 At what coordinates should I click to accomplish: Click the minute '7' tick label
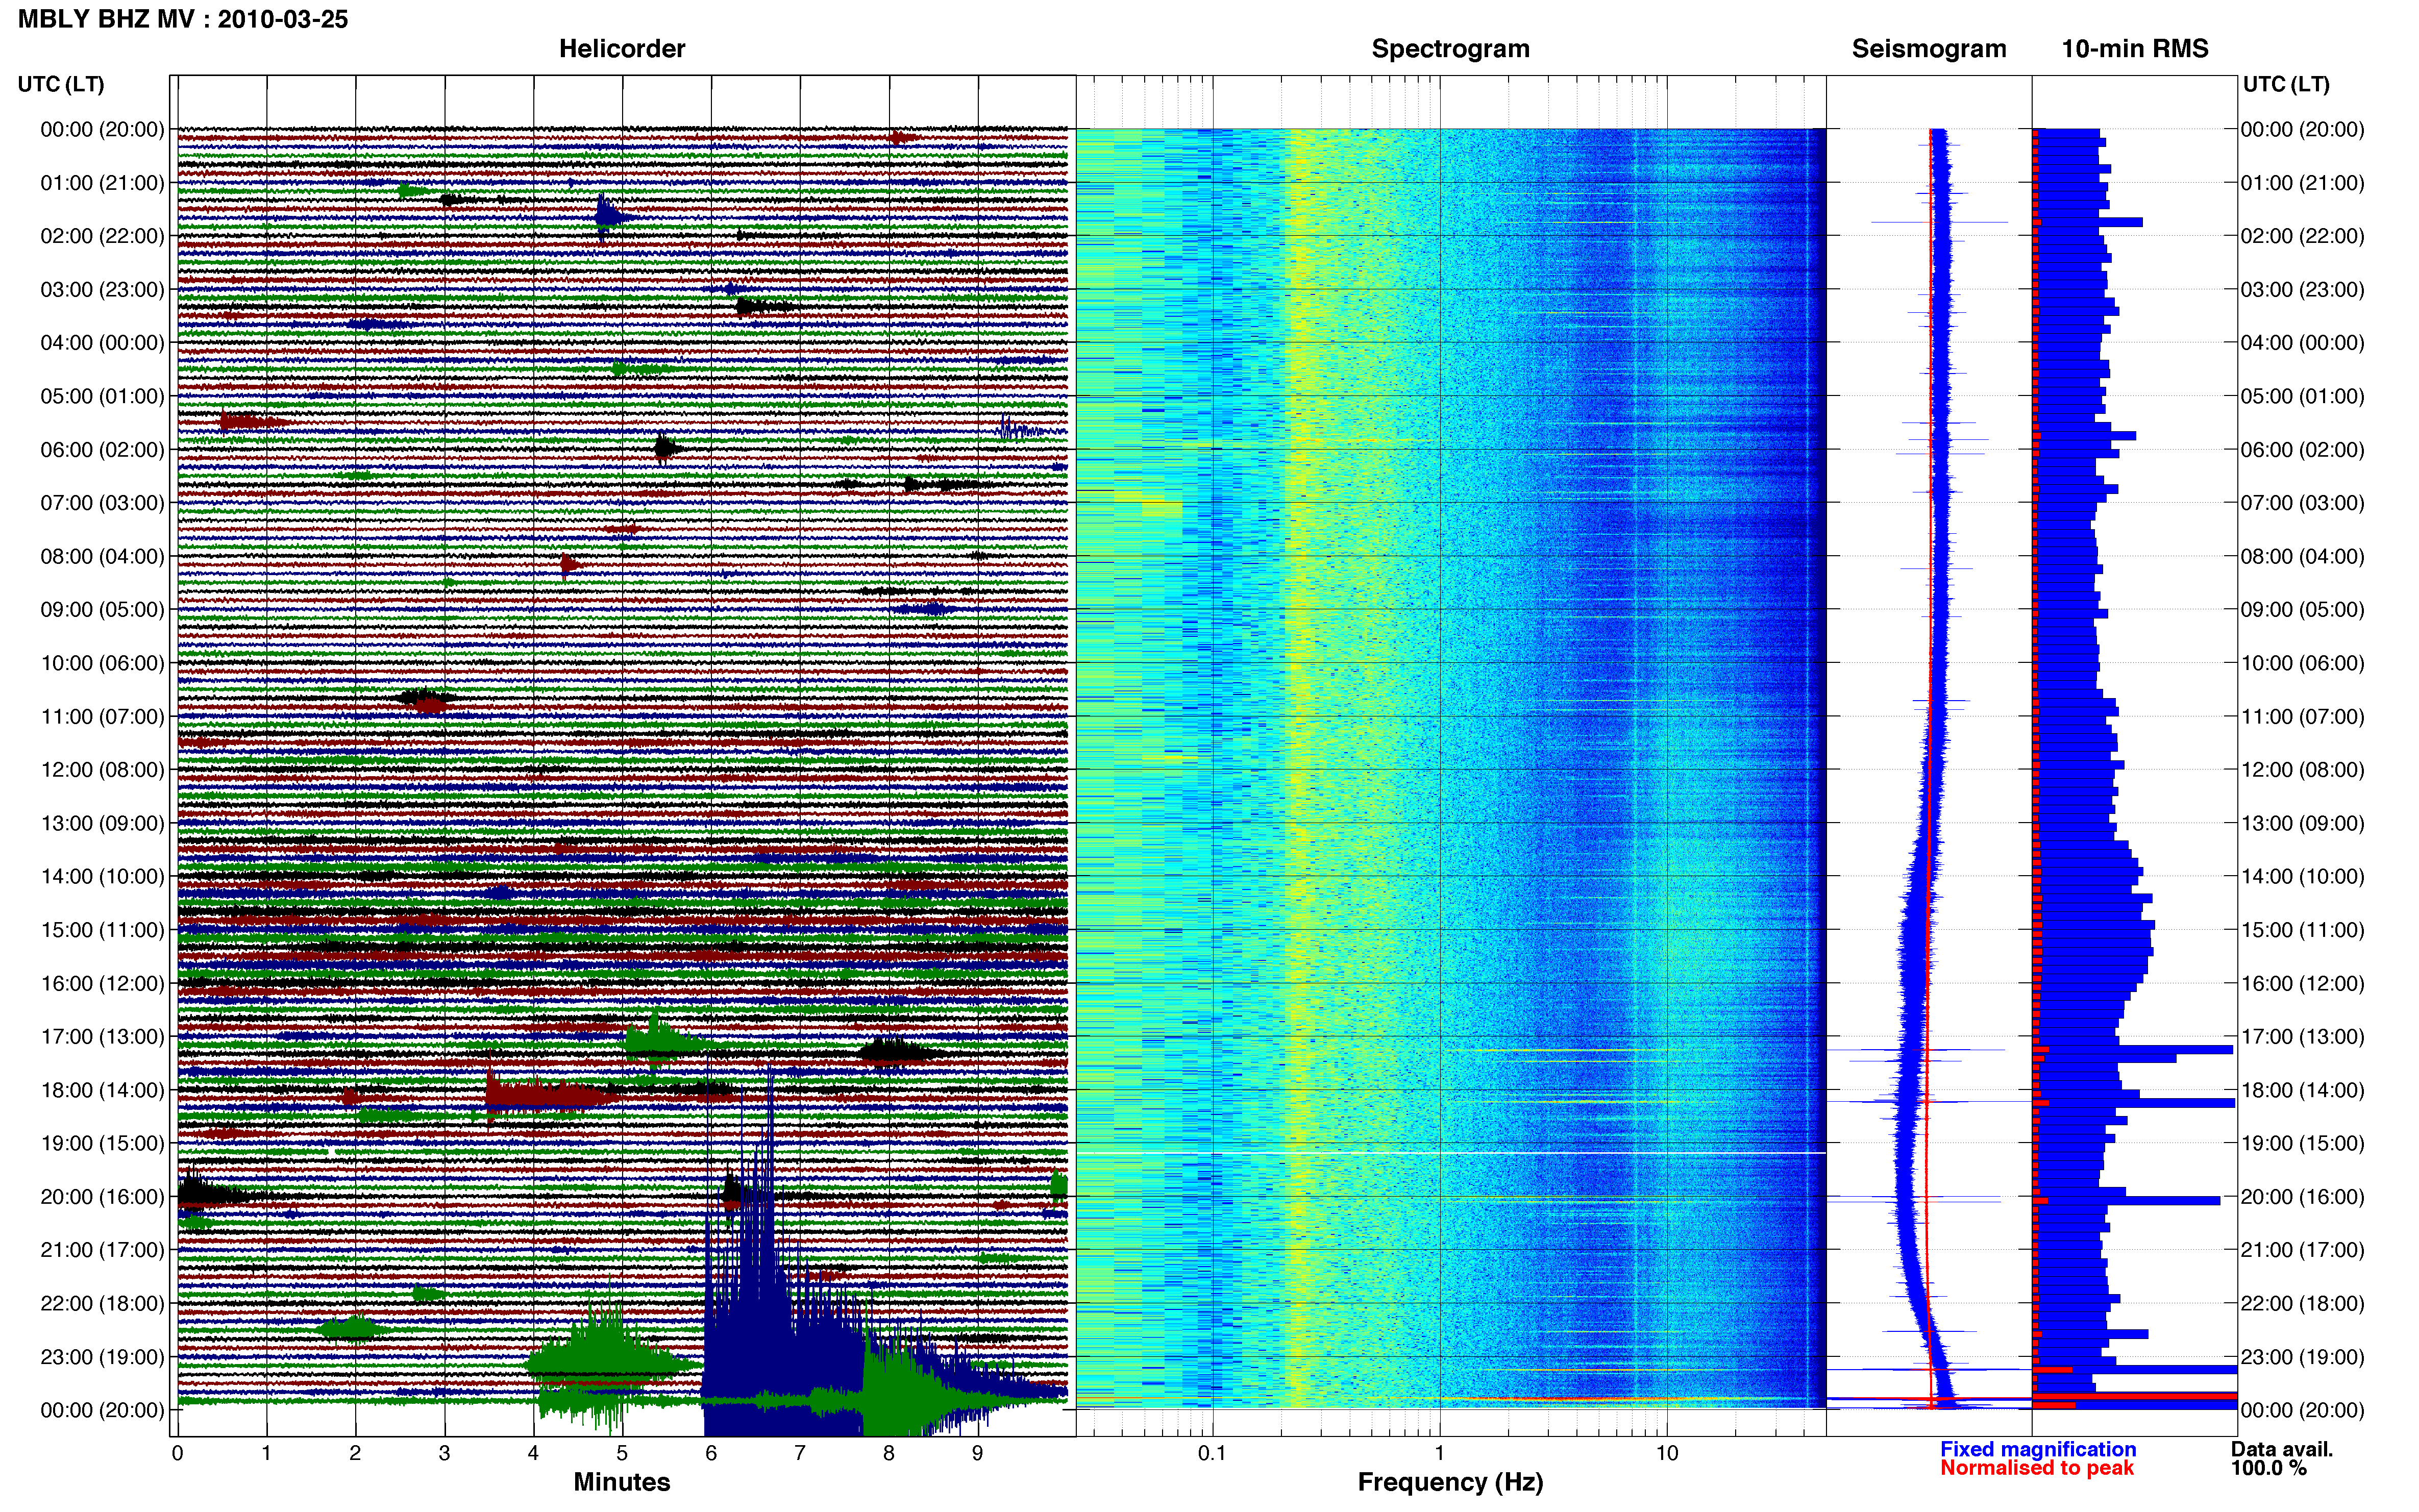(x=799, y=1453)
